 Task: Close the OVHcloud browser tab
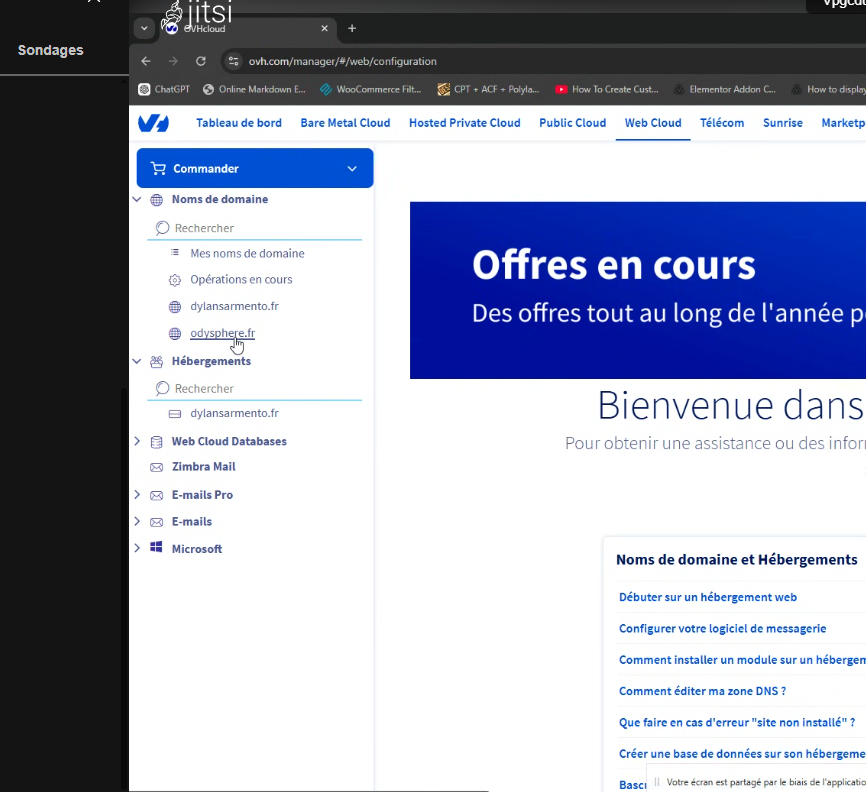pos(324,28)
